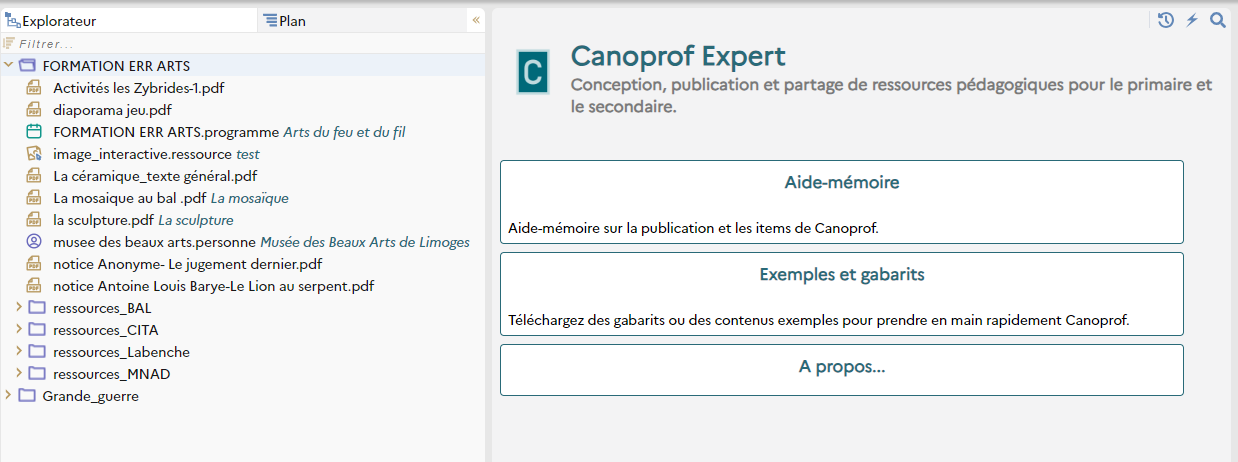Viewport: 1238px width, 462px height.
Task: Expand the ressources_MNAD folder arrow
Action: (19, 373)
